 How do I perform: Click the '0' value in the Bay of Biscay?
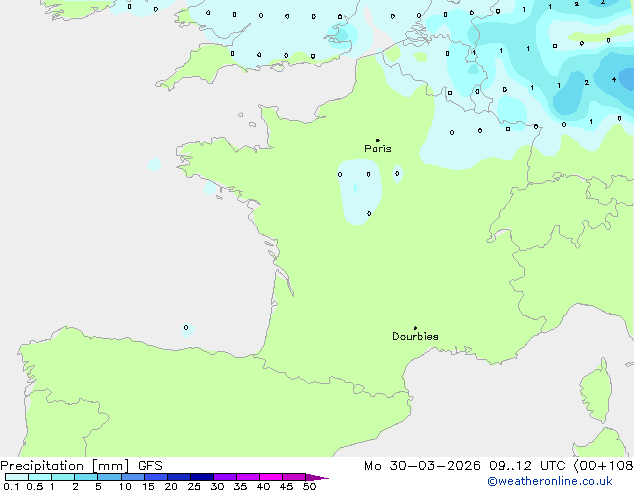click(x=186, y=327)
